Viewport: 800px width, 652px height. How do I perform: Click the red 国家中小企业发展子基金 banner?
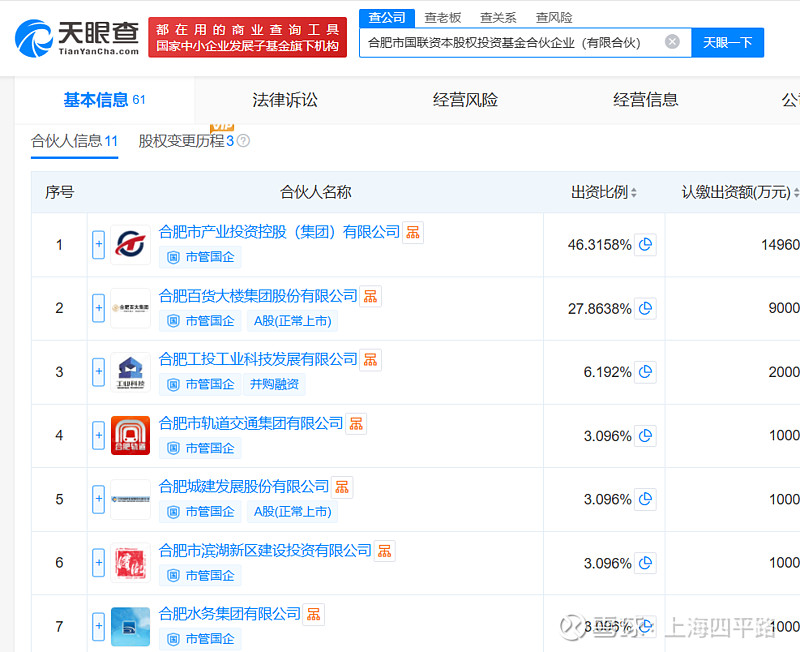pyautogui.click(x=247, y=38)
